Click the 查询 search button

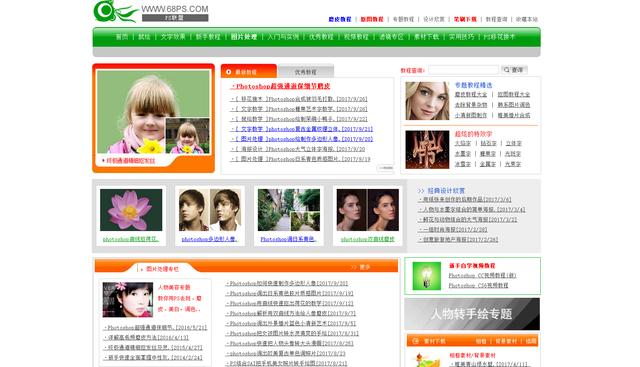(x=514, y=70)
